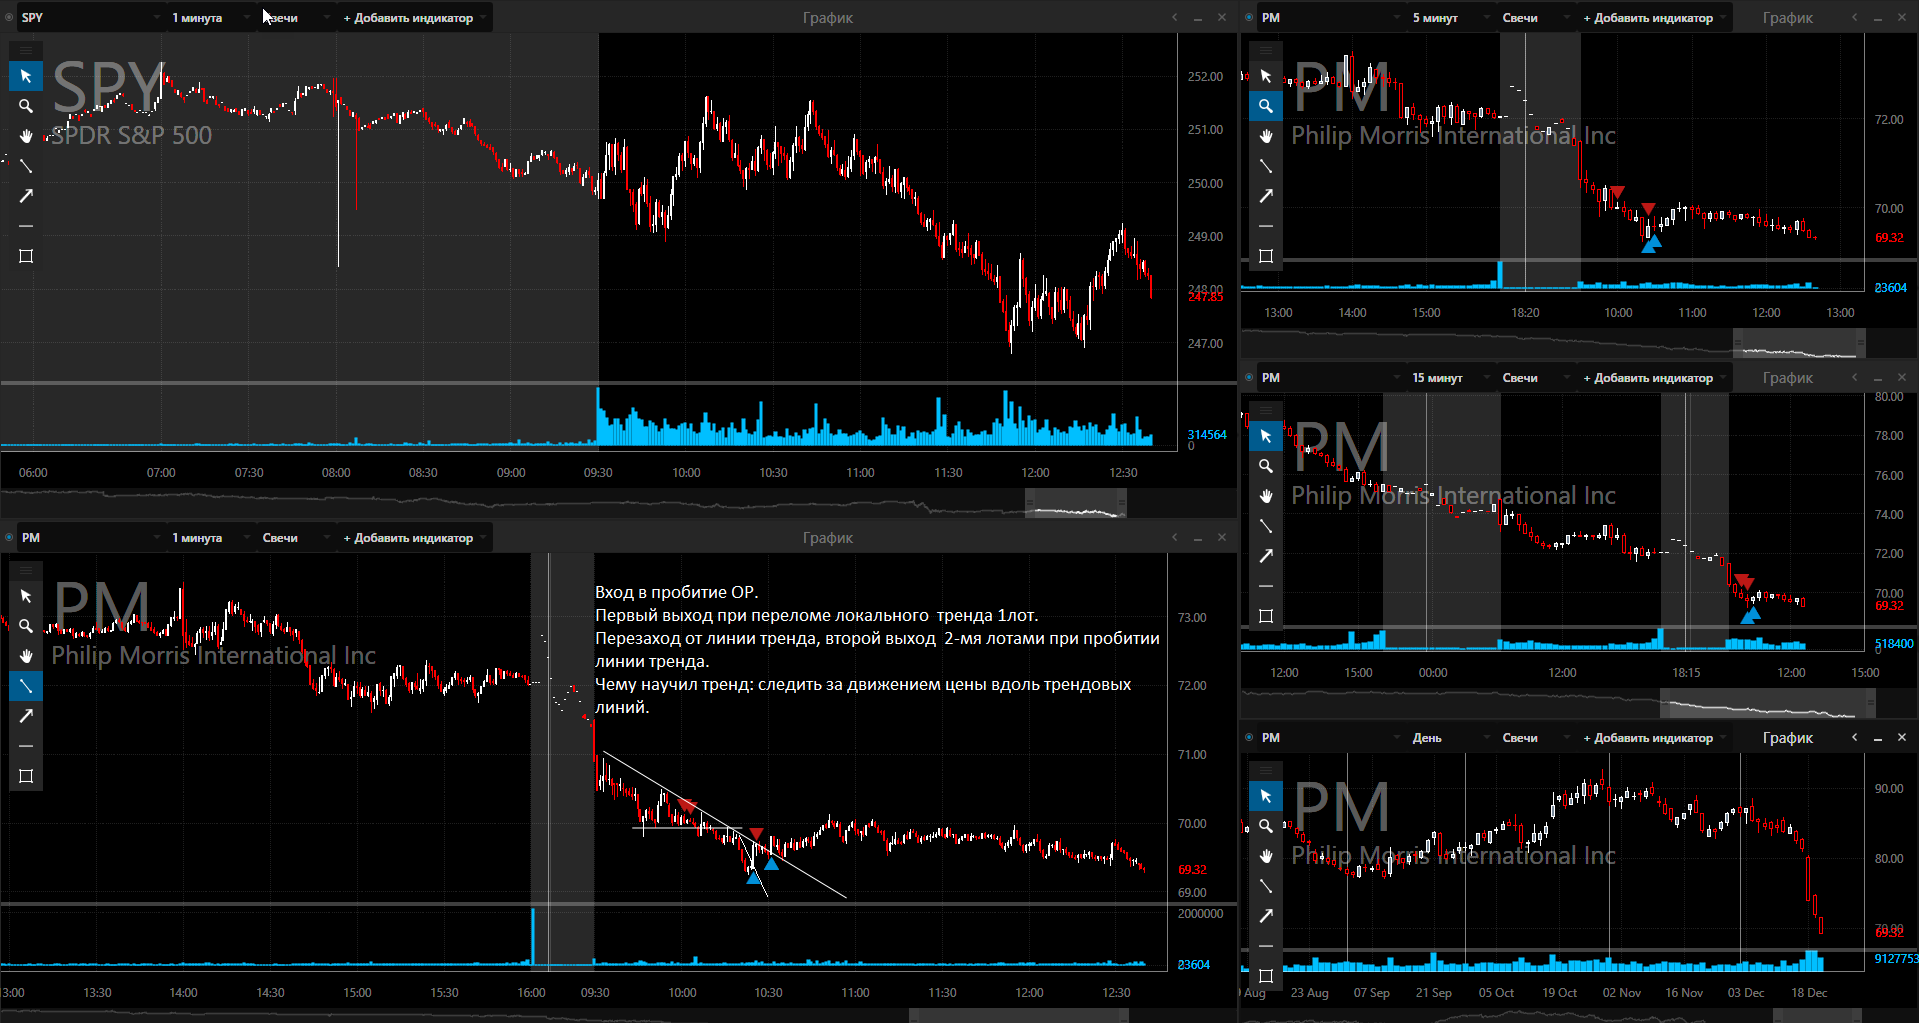
Task: Click the 'Вход в пробитие ОР' text annotation
Action: (677, 592)
